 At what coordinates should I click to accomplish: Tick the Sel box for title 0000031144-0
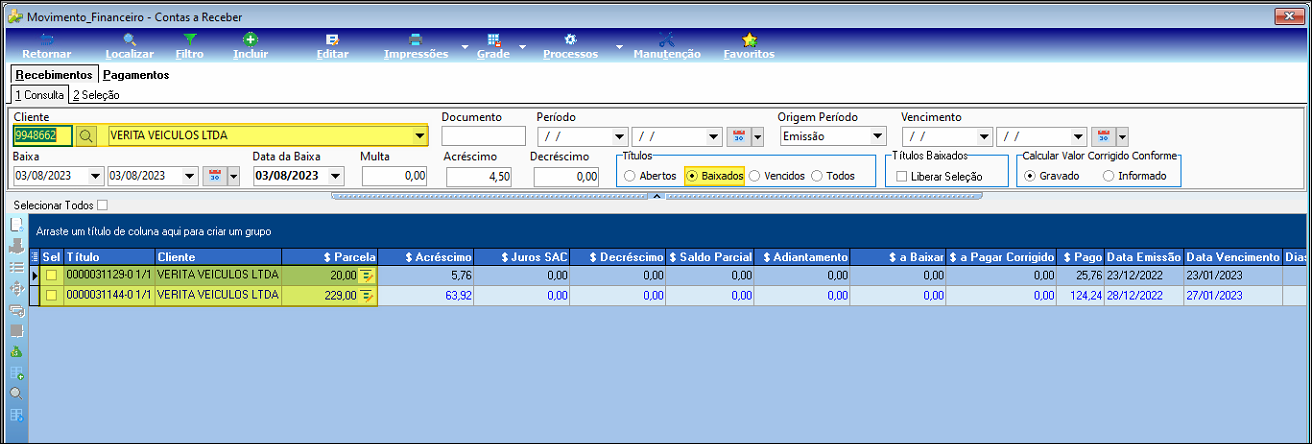tap(52, 295)
